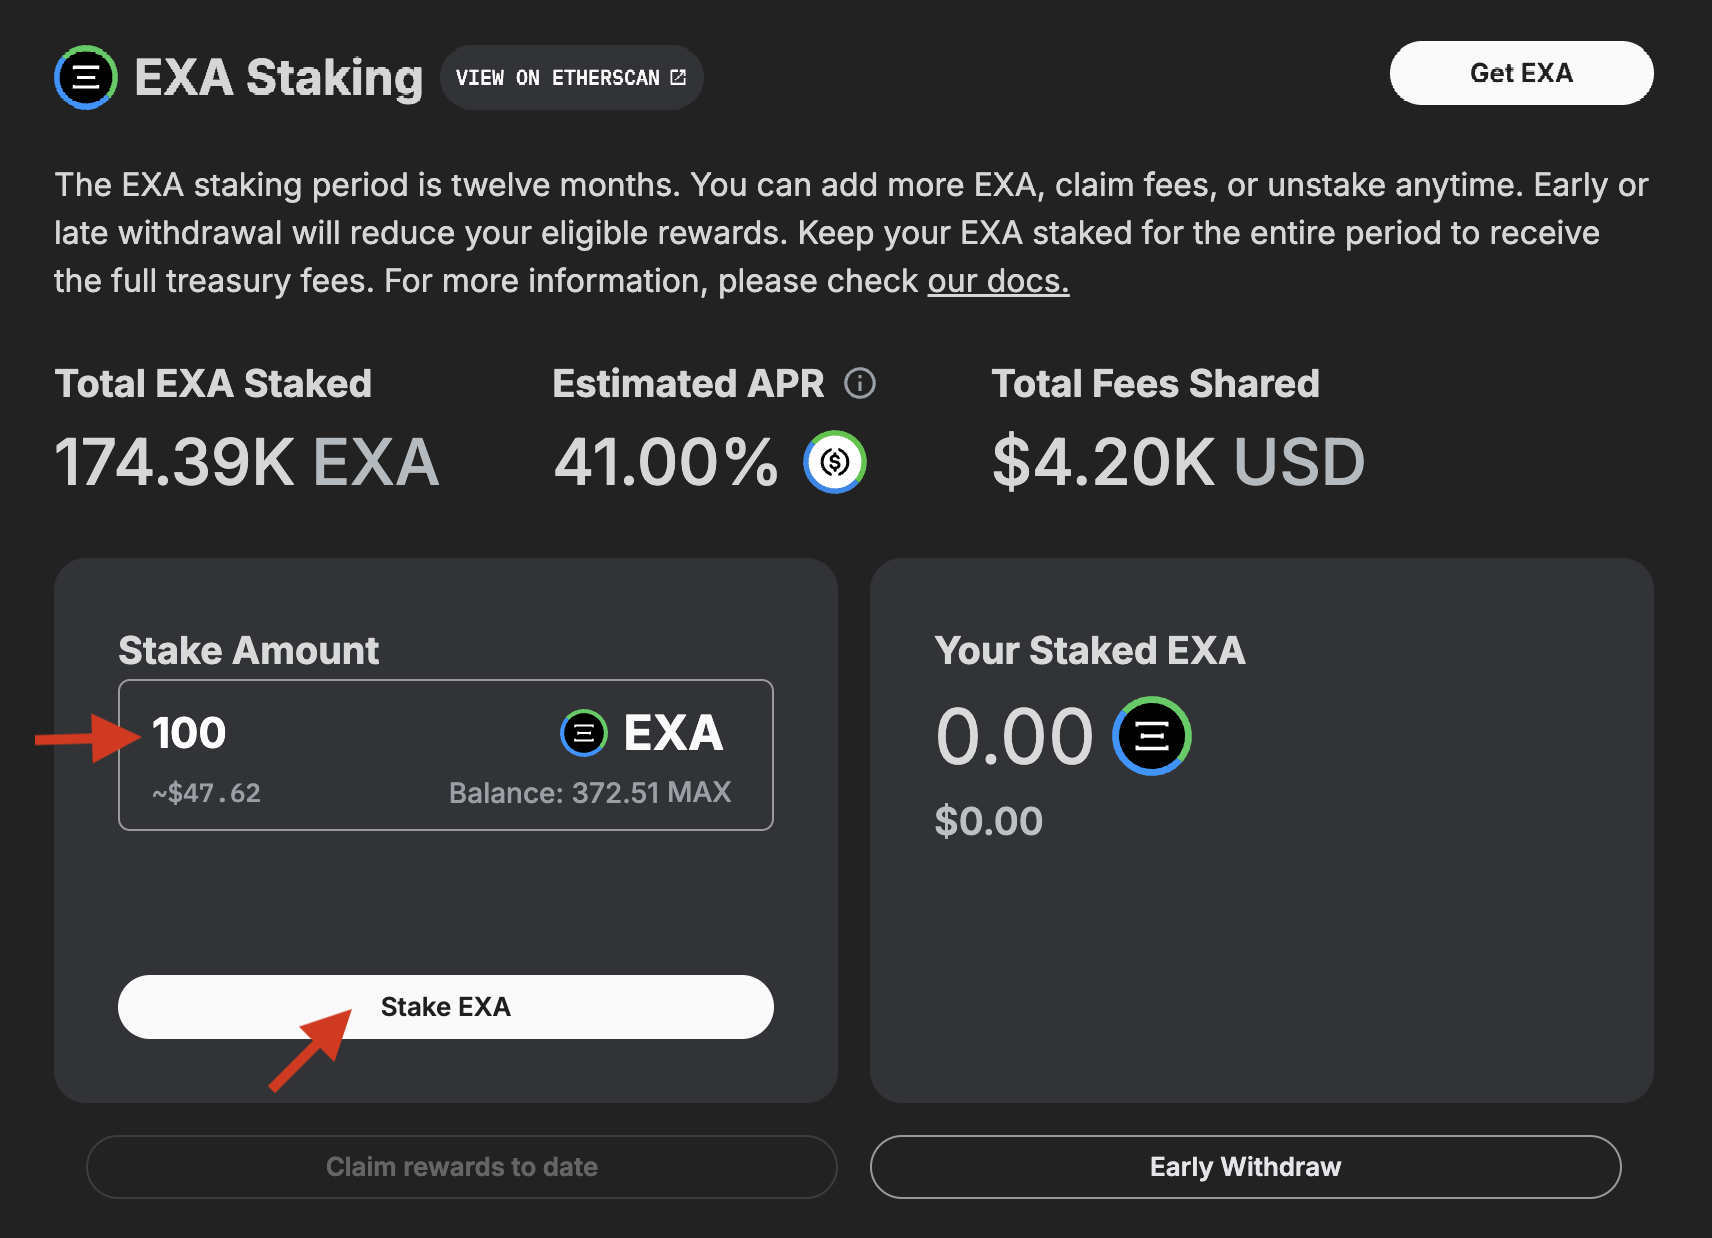Click the $4.20K USD fees shared value

pos(1178,462)
